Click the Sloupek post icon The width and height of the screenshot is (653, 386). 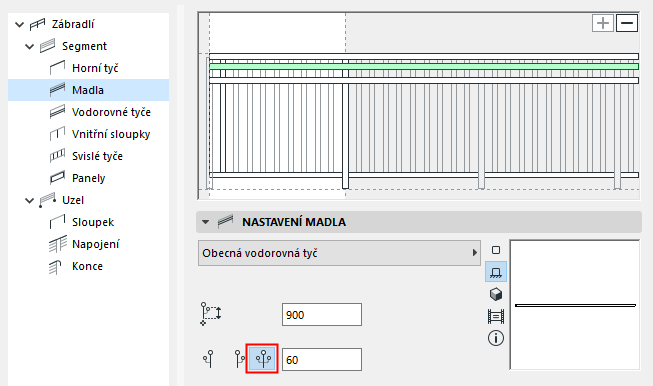pos(57,222)
